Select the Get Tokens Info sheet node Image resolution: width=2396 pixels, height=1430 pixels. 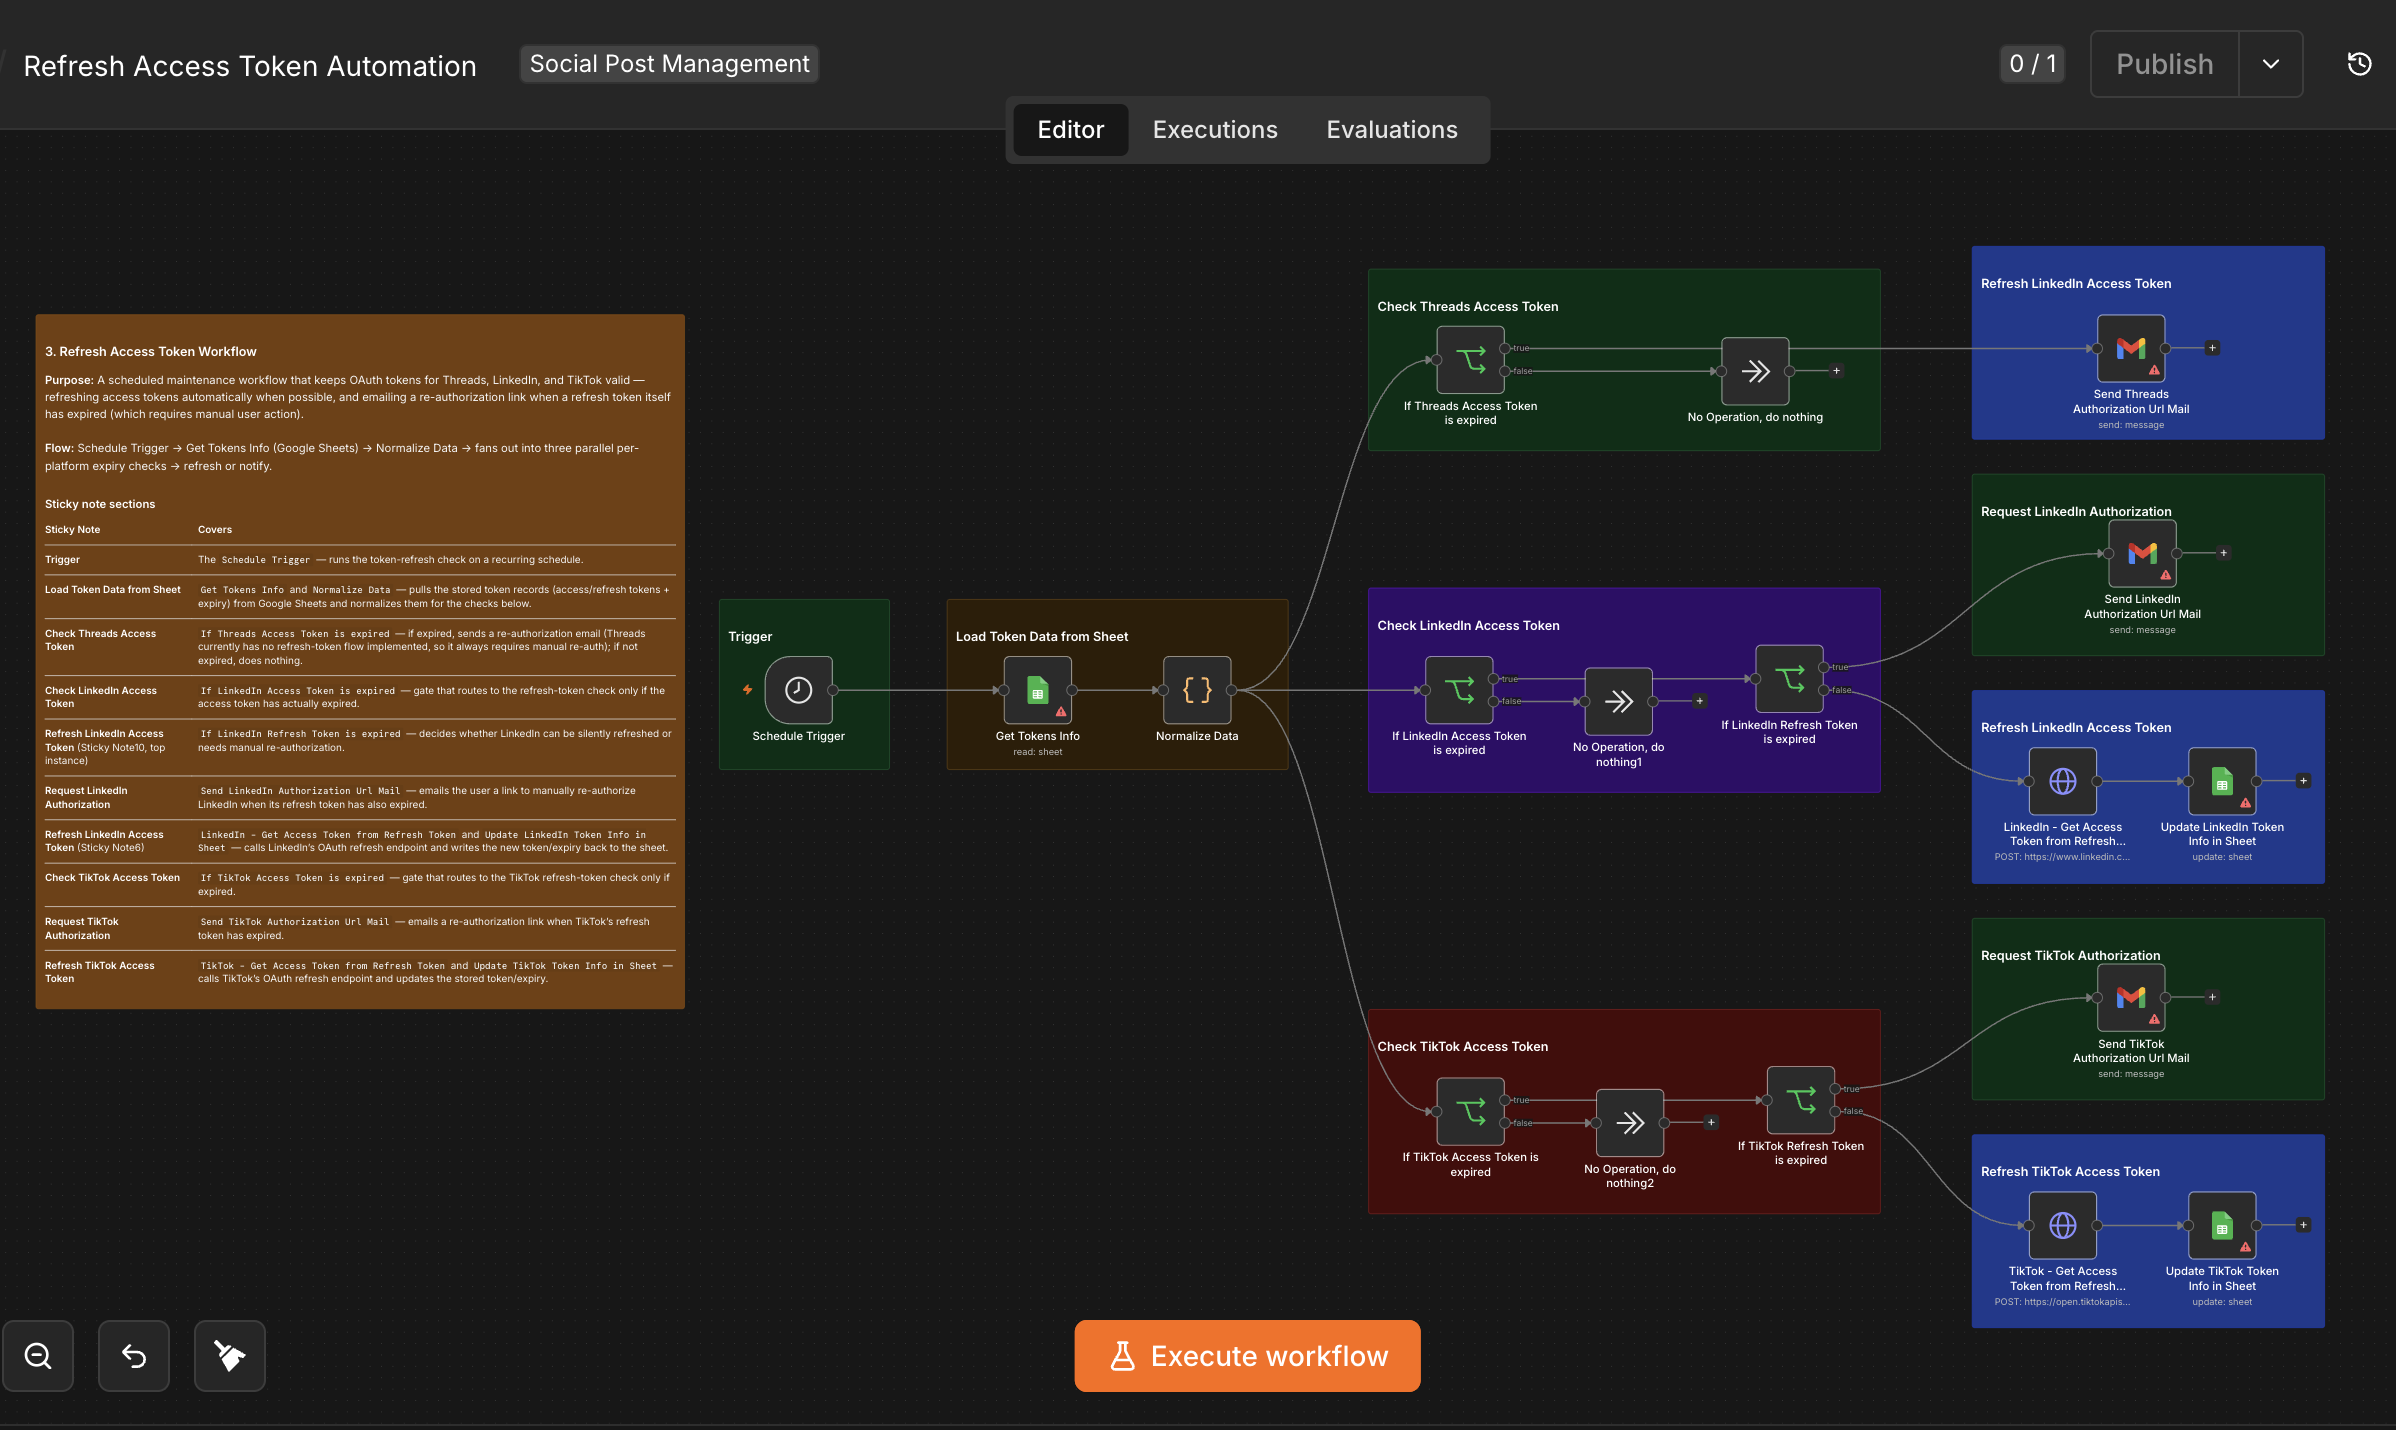1037,690
